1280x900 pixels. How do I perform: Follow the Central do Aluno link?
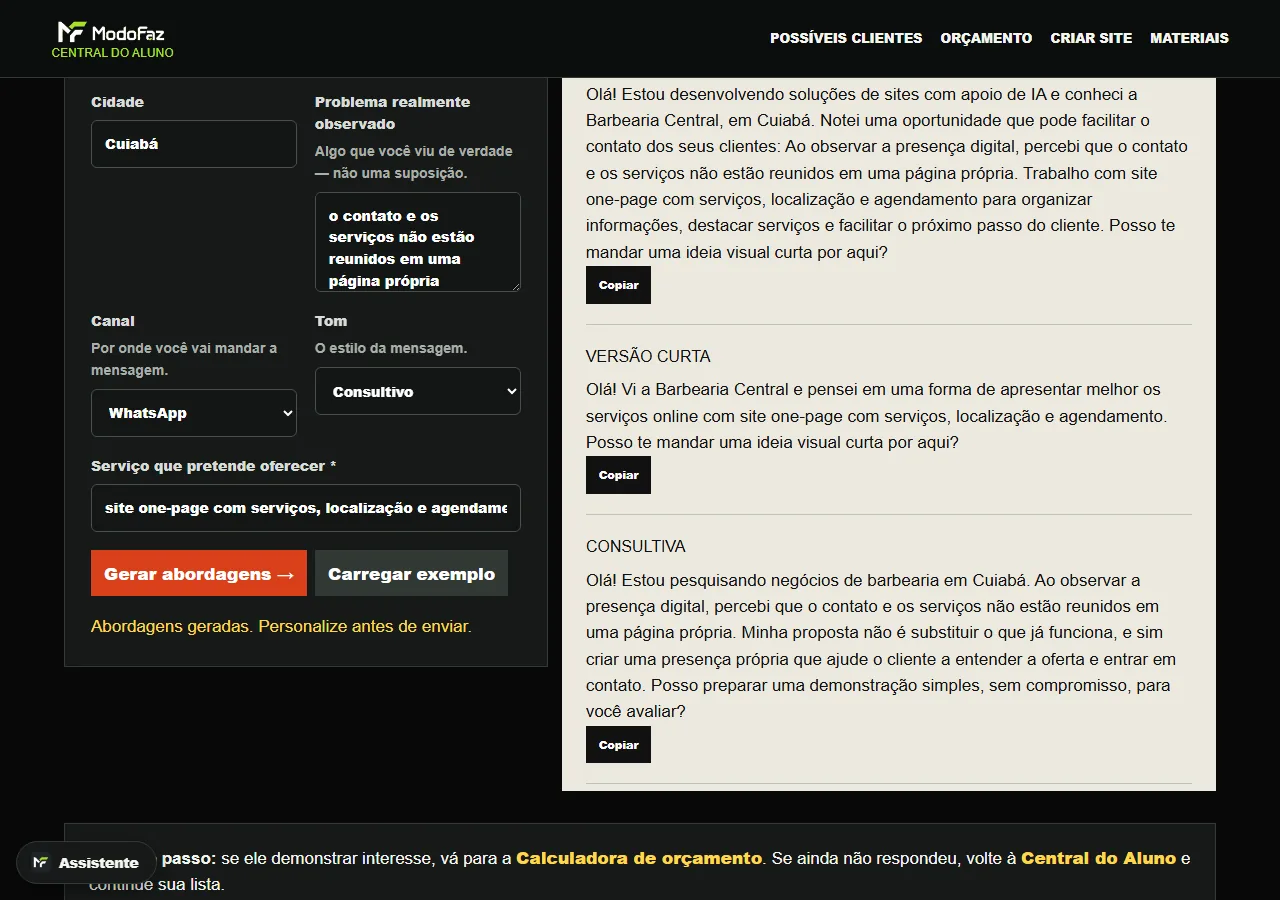(1098, 858)
